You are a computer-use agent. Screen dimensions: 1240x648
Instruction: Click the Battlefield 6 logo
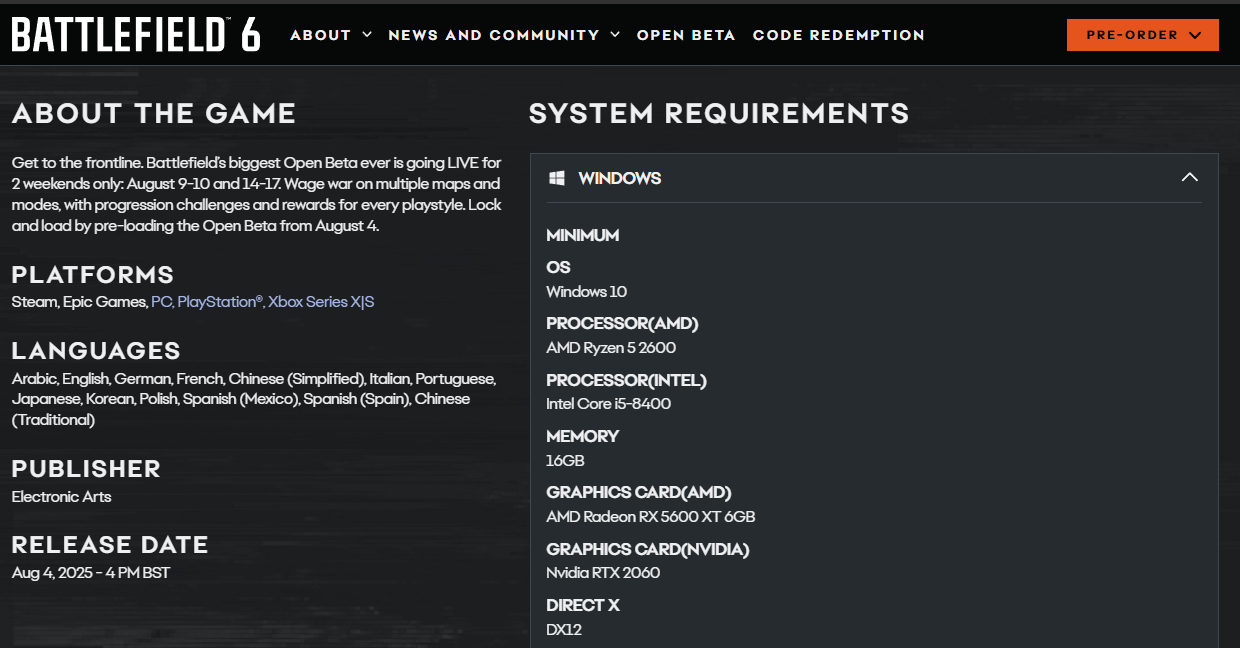[136, 35]
